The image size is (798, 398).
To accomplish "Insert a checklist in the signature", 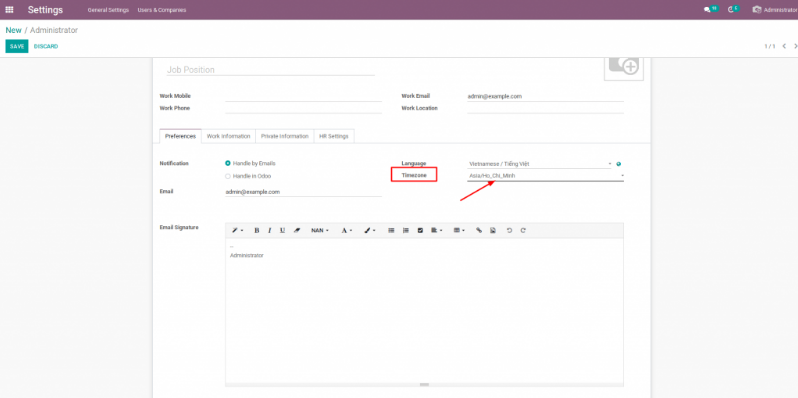I will [420, 231].
